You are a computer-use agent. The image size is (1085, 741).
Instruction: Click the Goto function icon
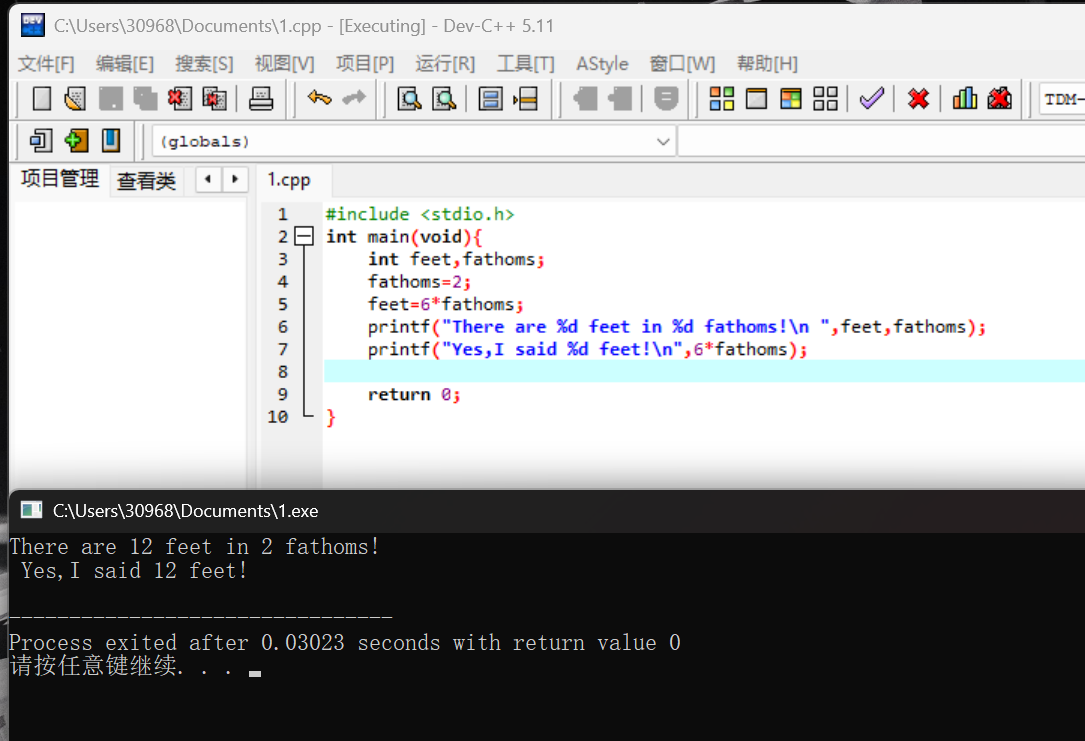(490, 99)
